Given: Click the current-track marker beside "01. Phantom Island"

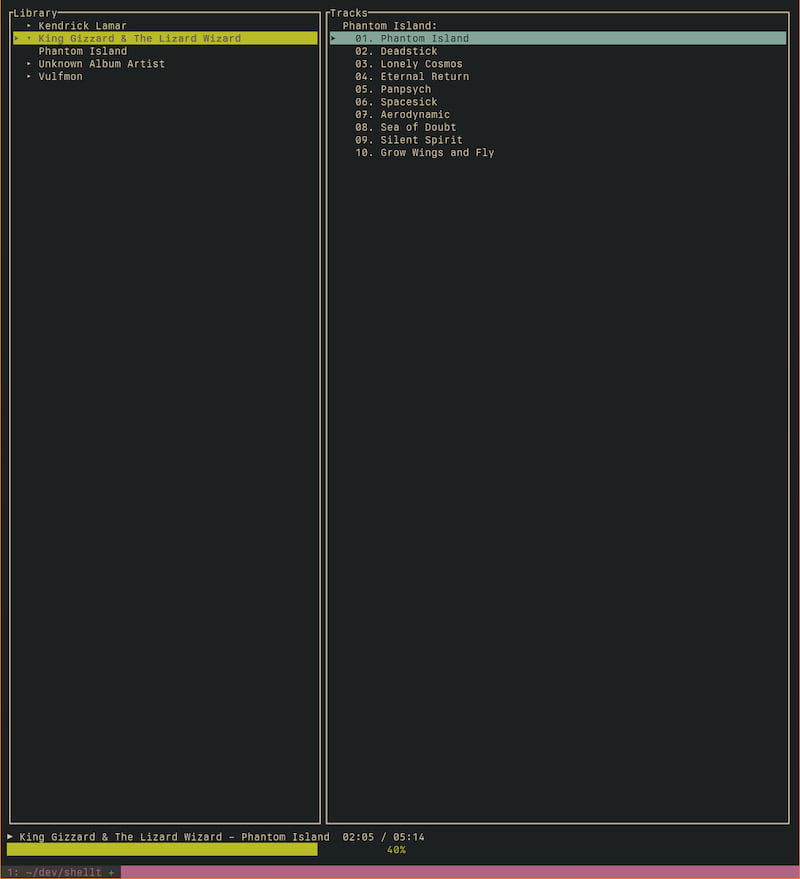Looking at the screenshot, I should (x=333, y=38).
